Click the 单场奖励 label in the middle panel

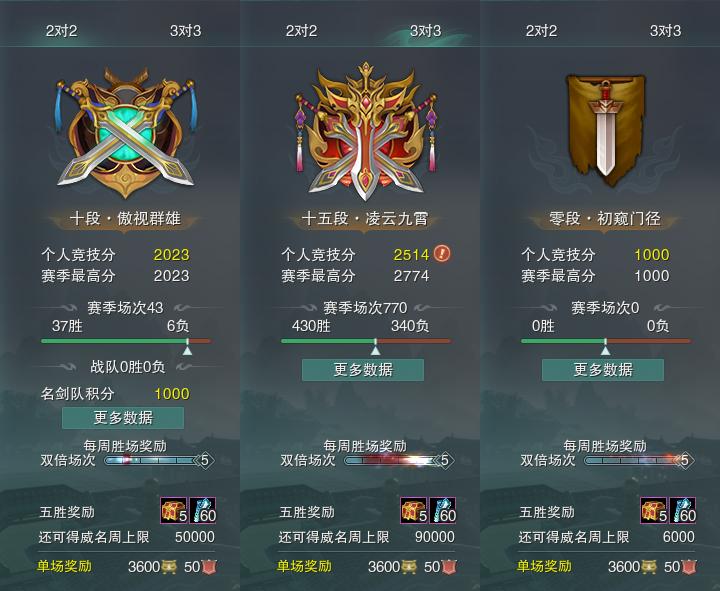pos(304,566)
